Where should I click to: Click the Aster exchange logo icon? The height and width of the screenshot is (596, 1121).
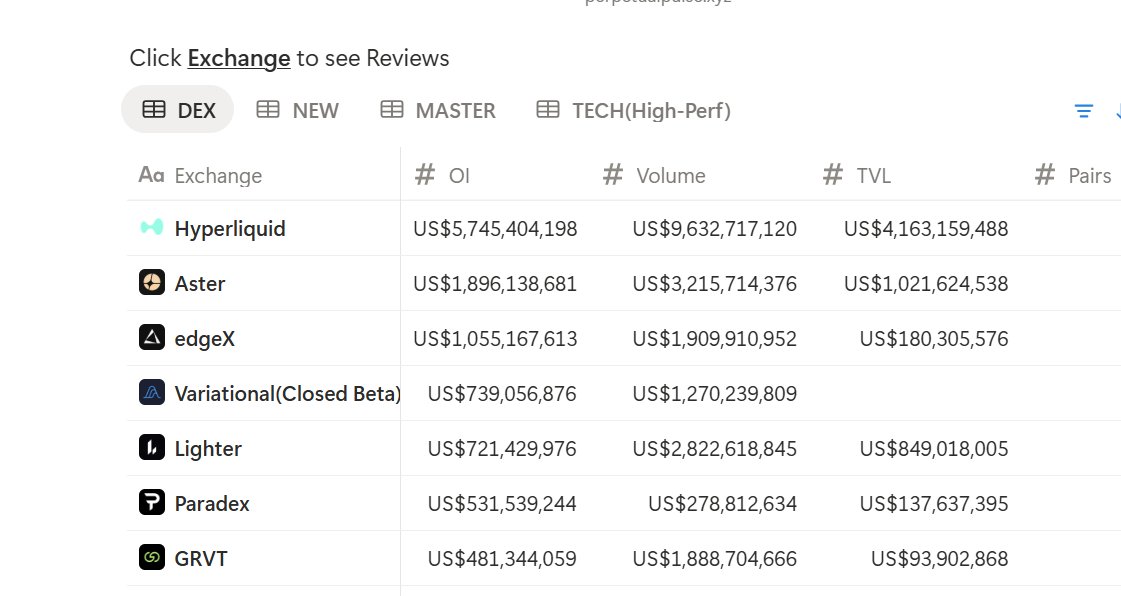coord(151,283)
